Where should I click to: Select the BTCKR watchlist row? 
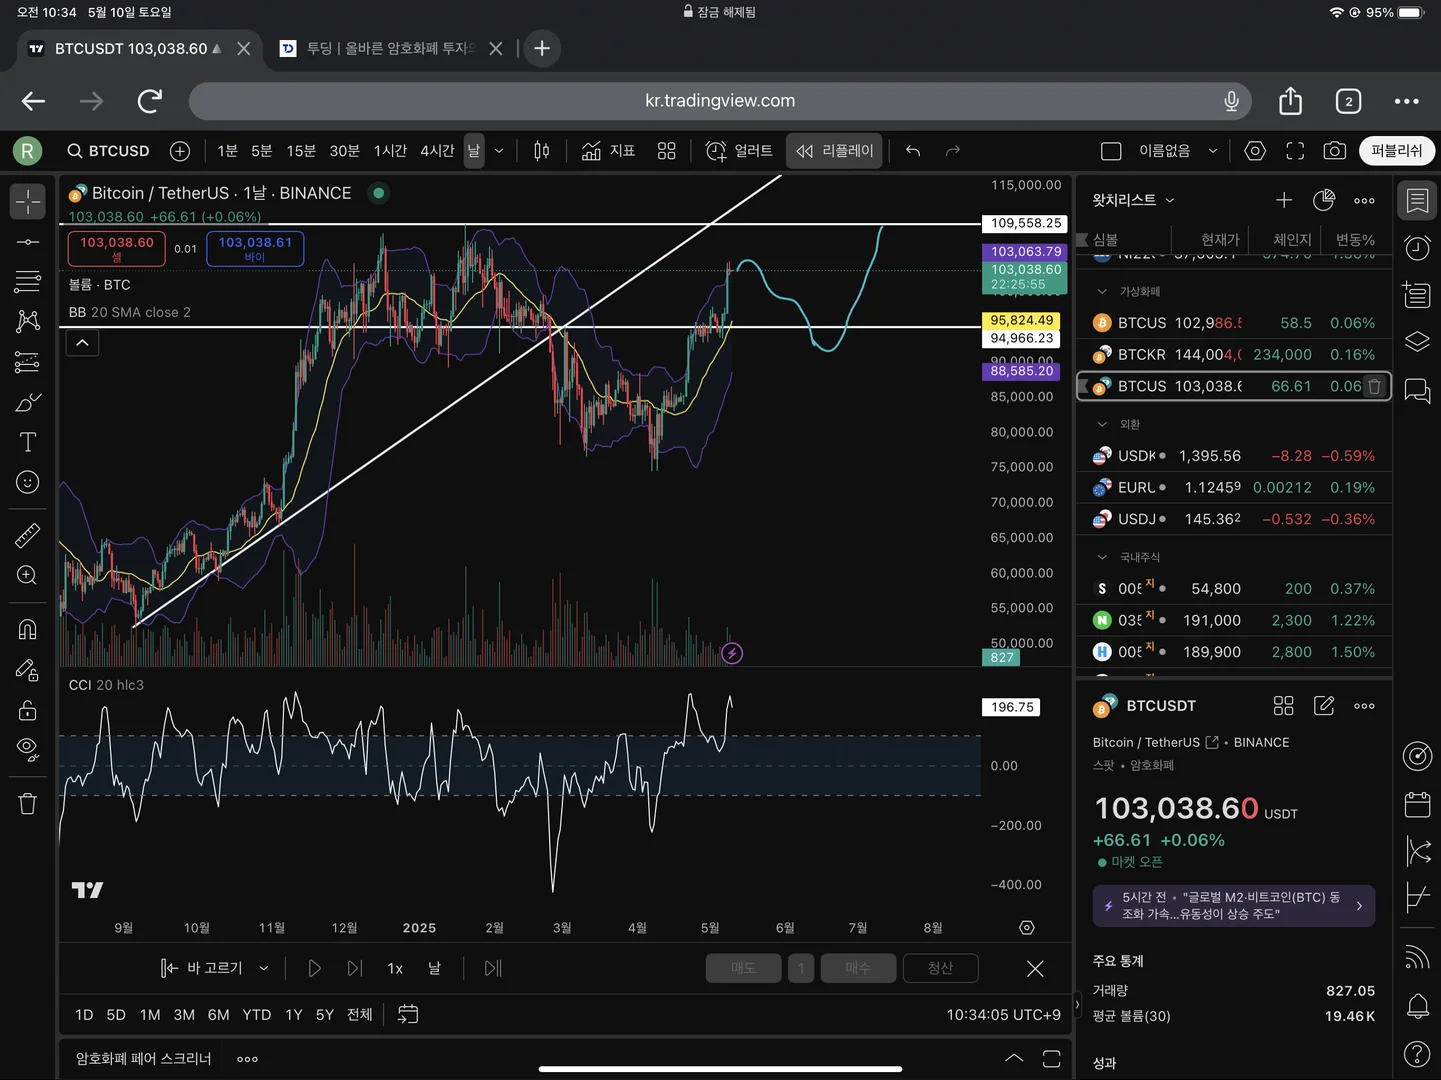coord(1234,355)
